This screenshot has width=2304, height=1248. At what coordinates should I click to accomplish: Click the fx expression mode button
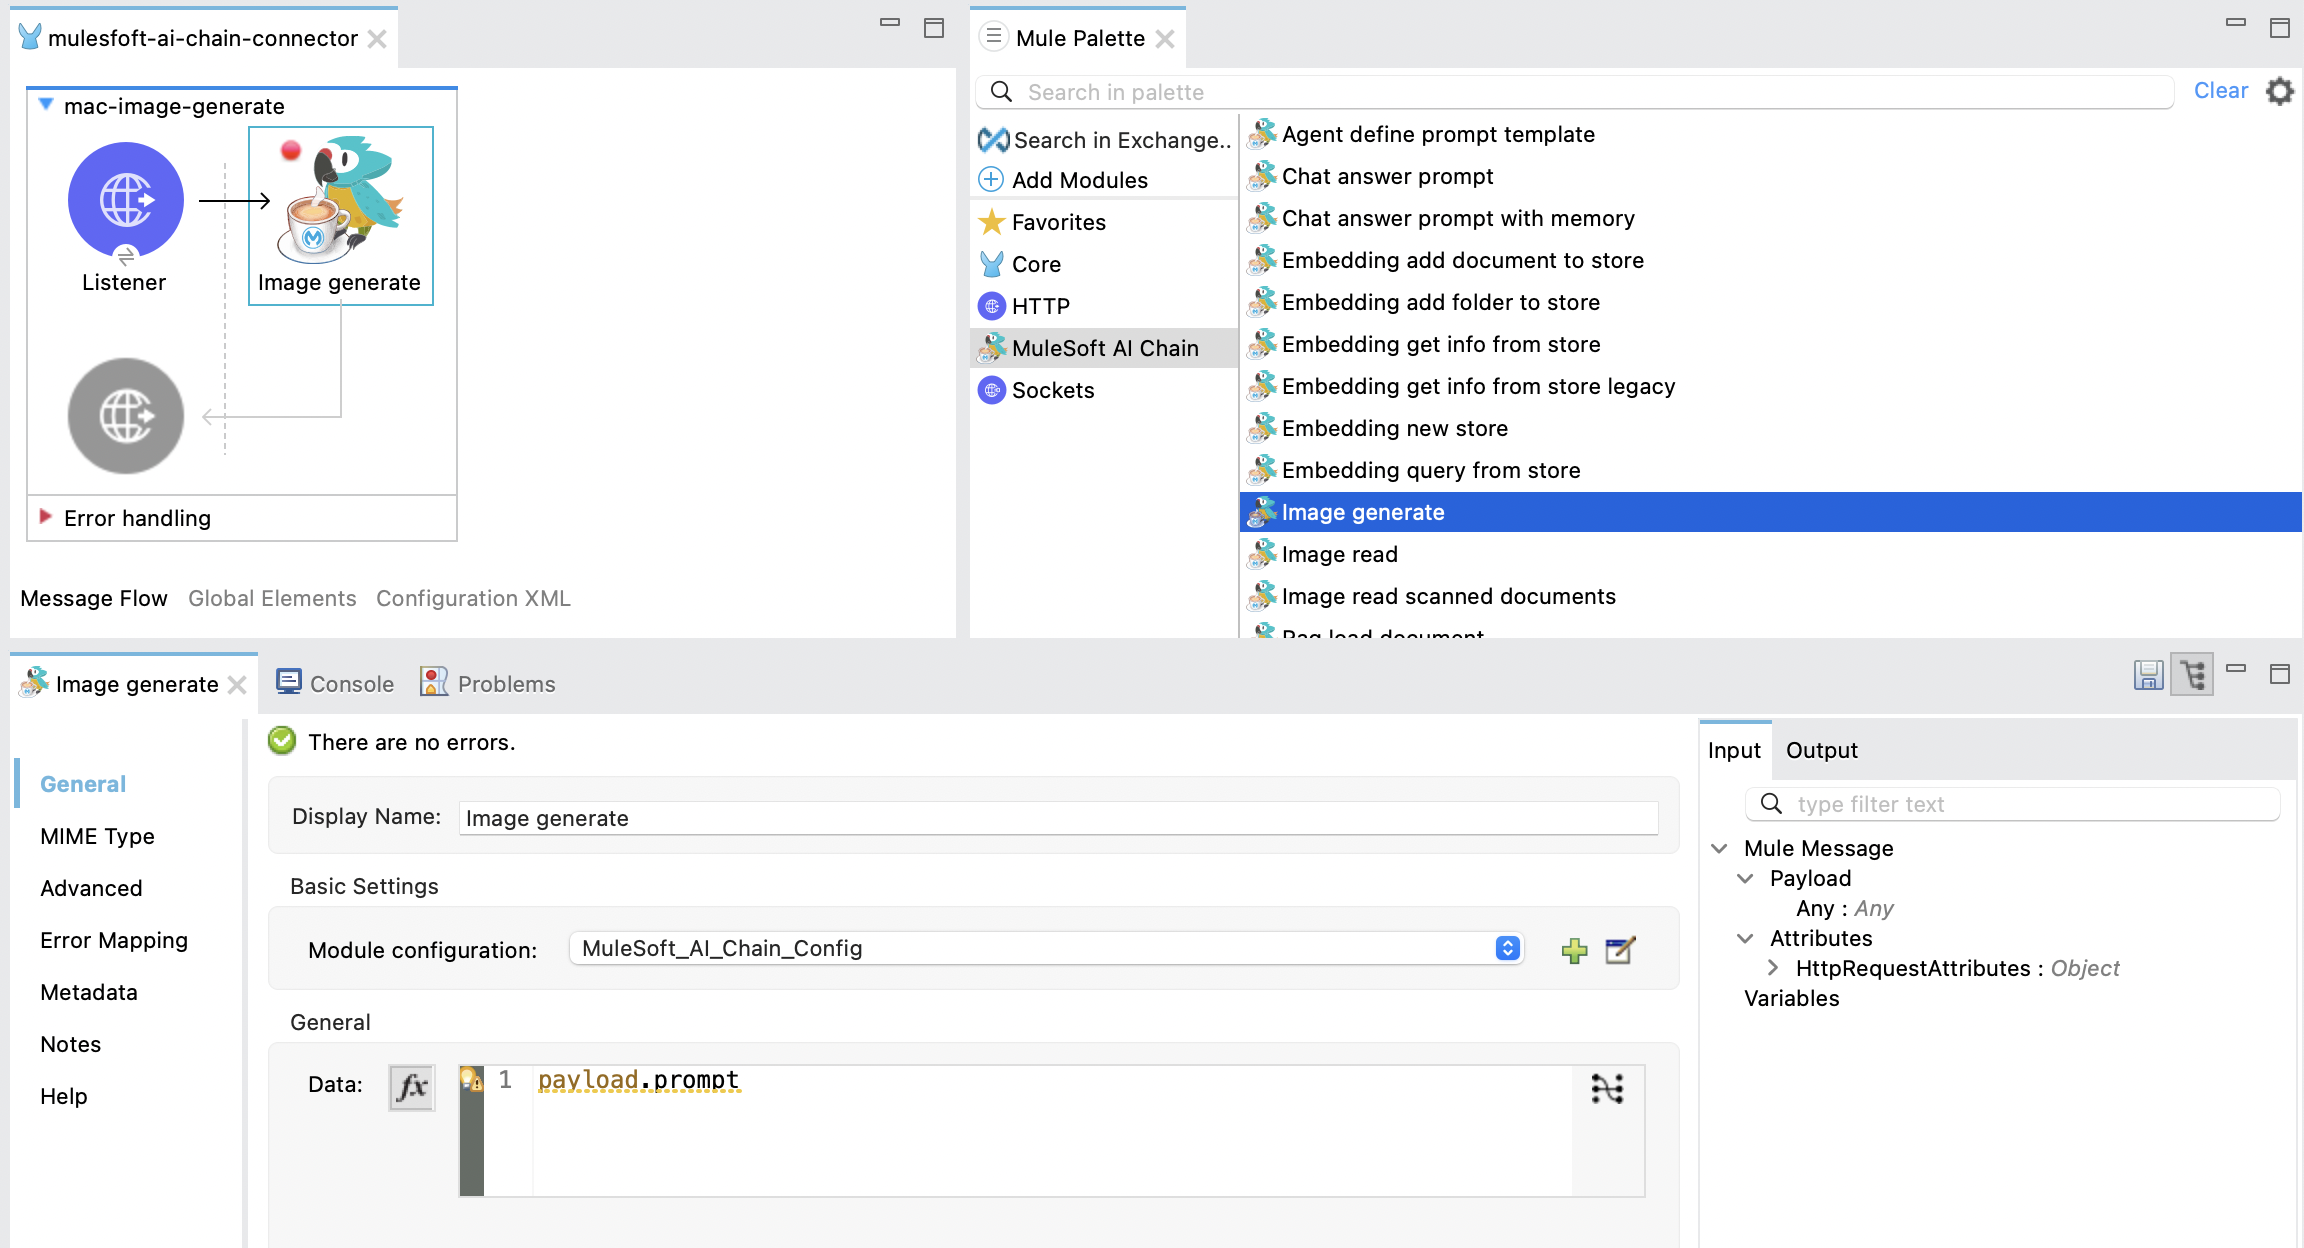click(411, 1087)
